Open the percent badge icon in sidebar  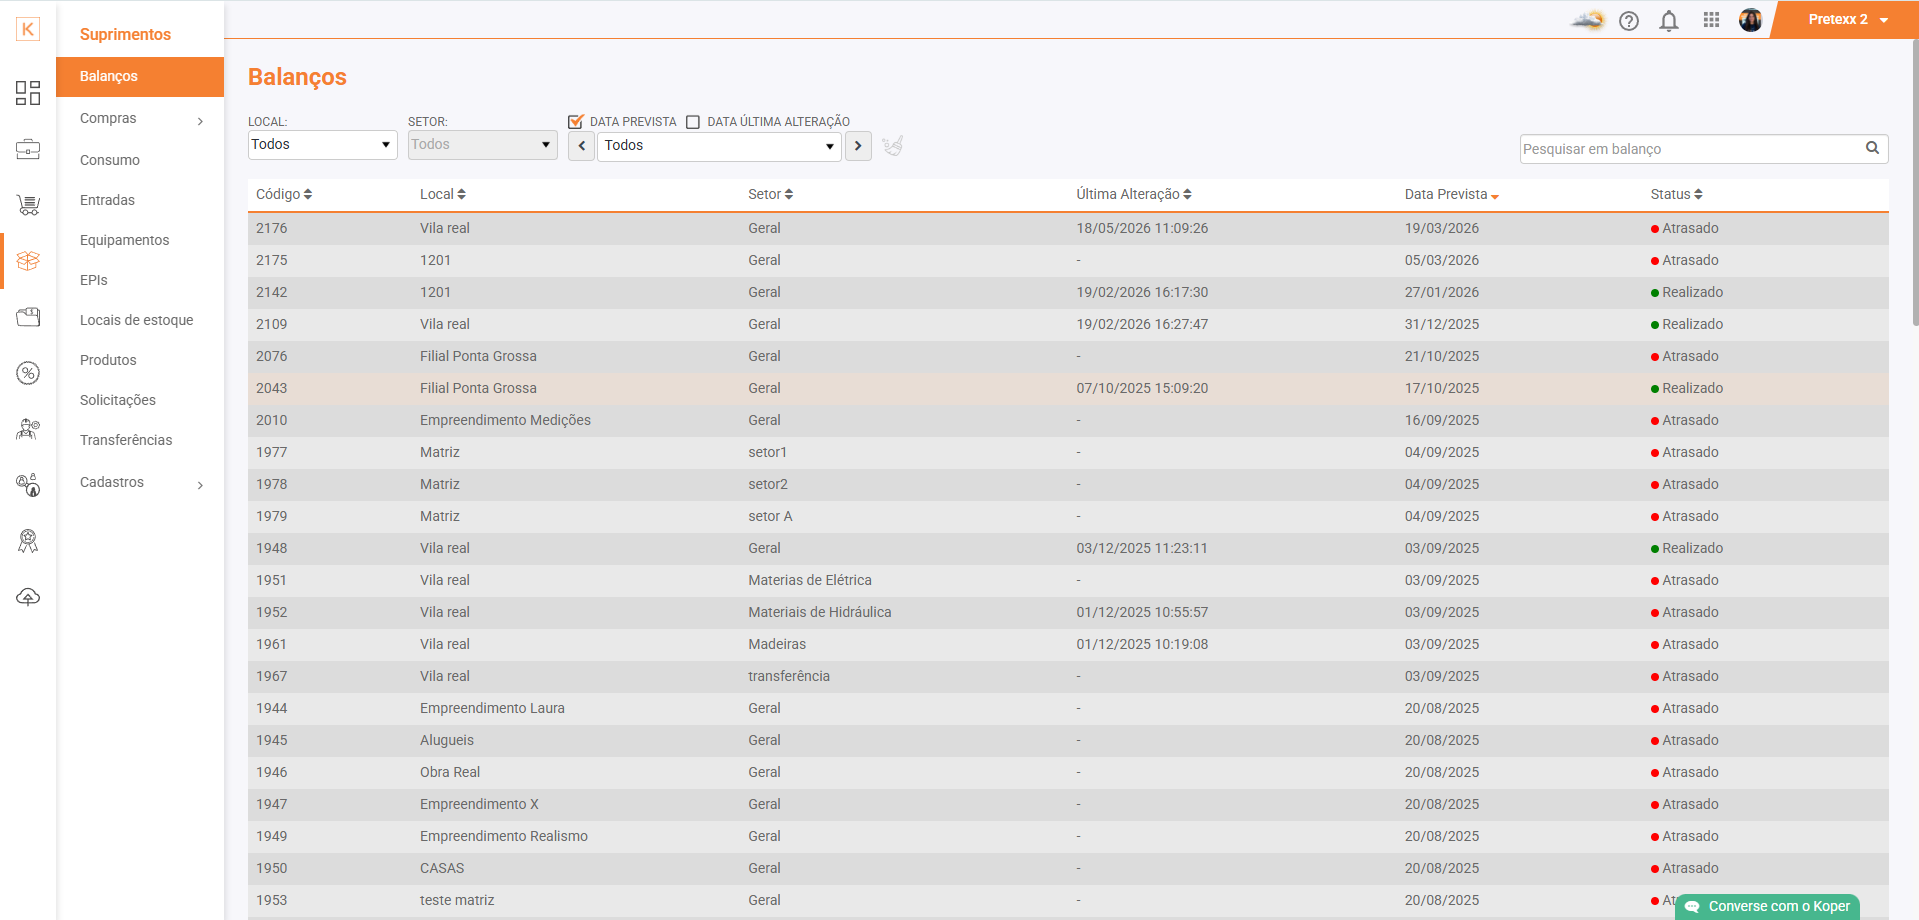(x=28, y=373)
